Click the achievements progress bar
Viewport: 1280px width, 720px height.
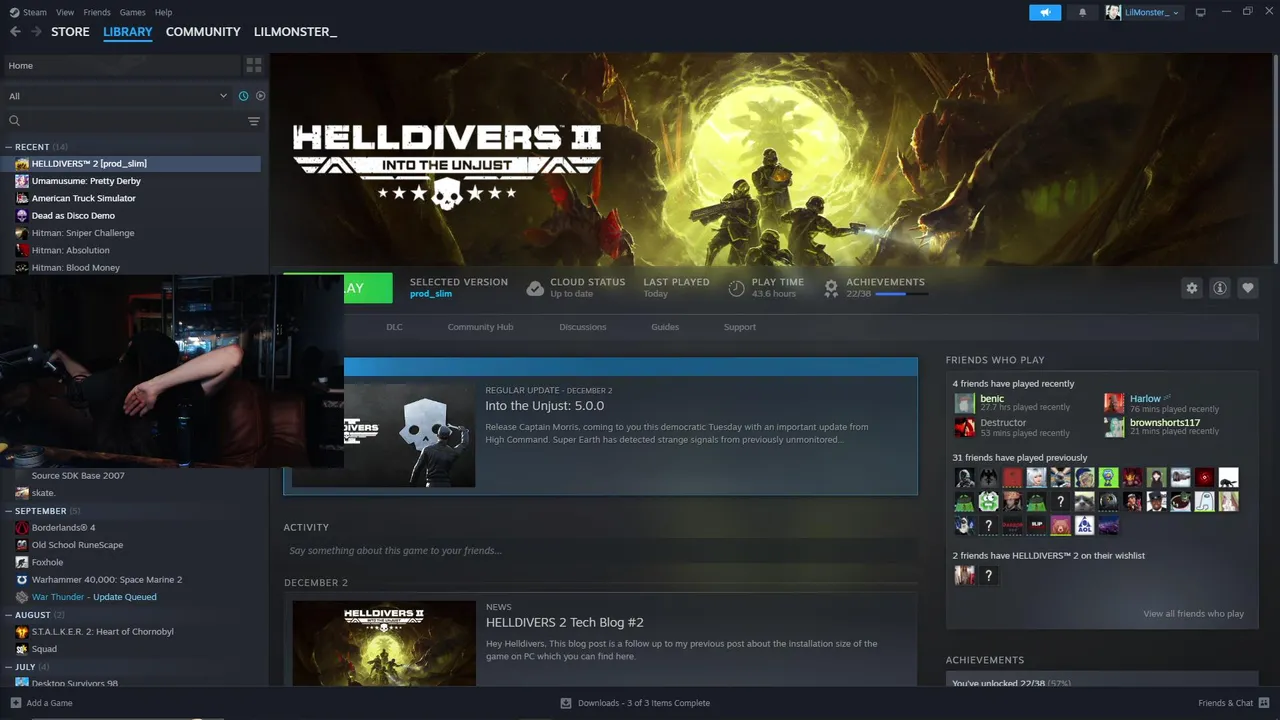(901, 294)
